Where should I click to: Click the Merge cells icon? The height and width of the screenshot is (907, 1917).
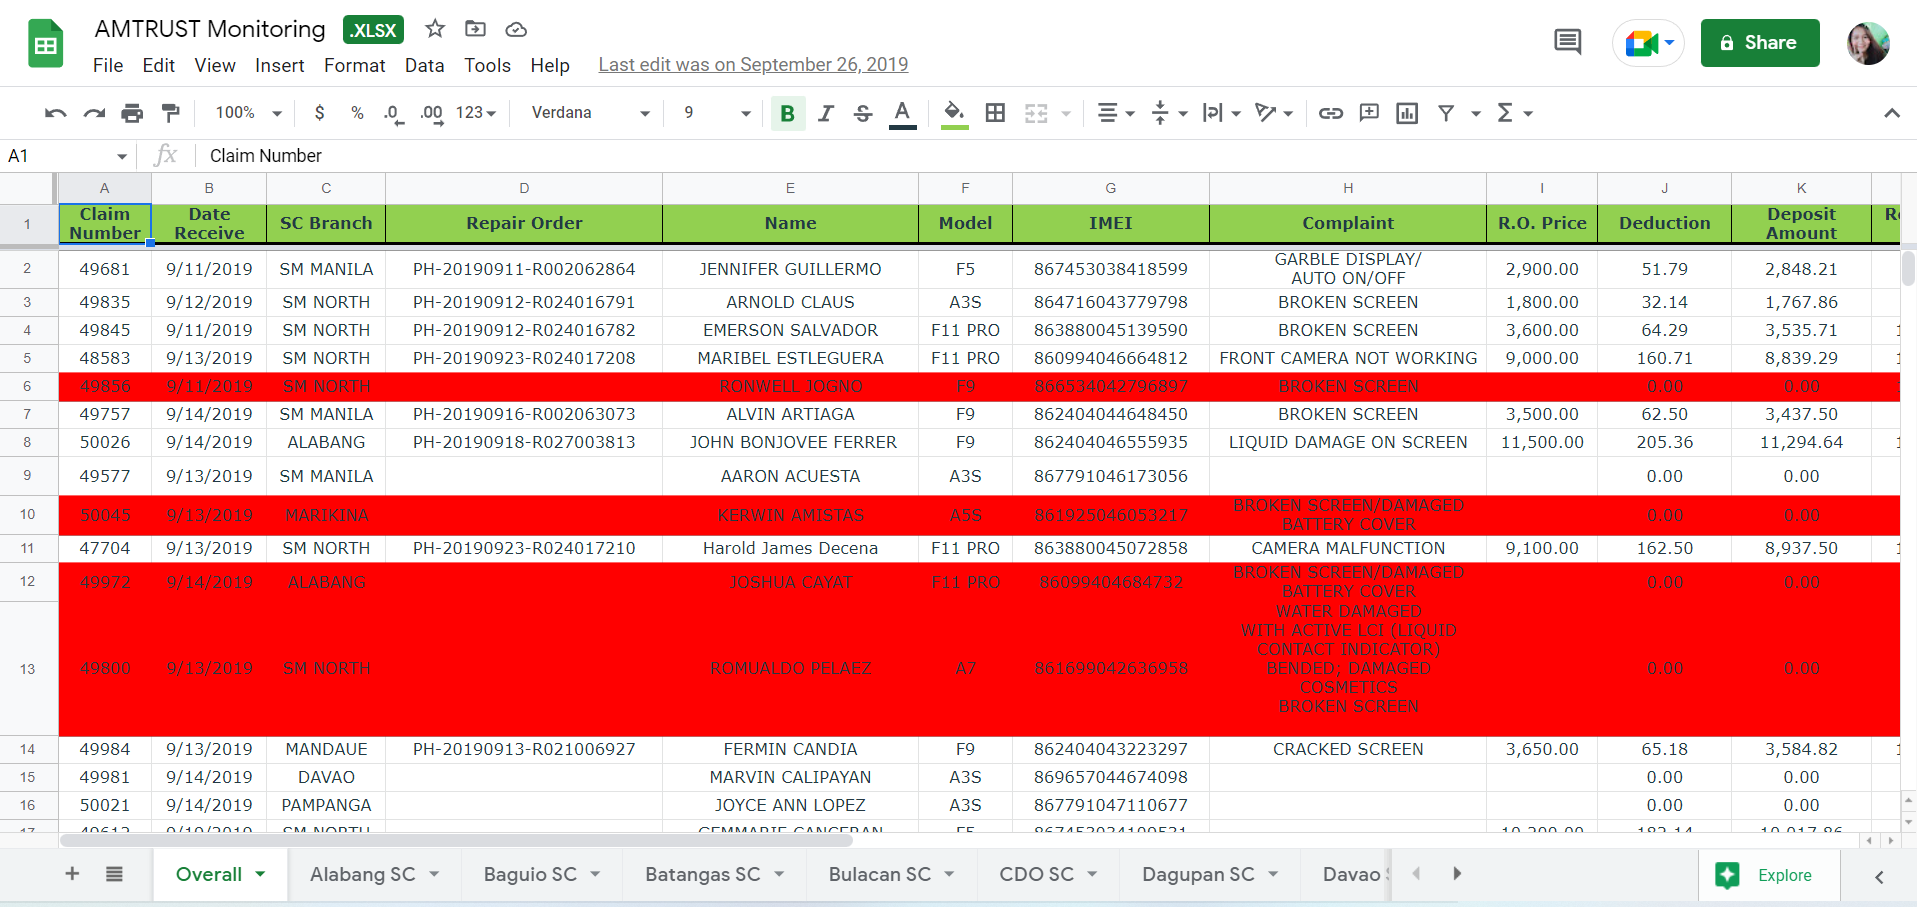(x=1036, y=113)
